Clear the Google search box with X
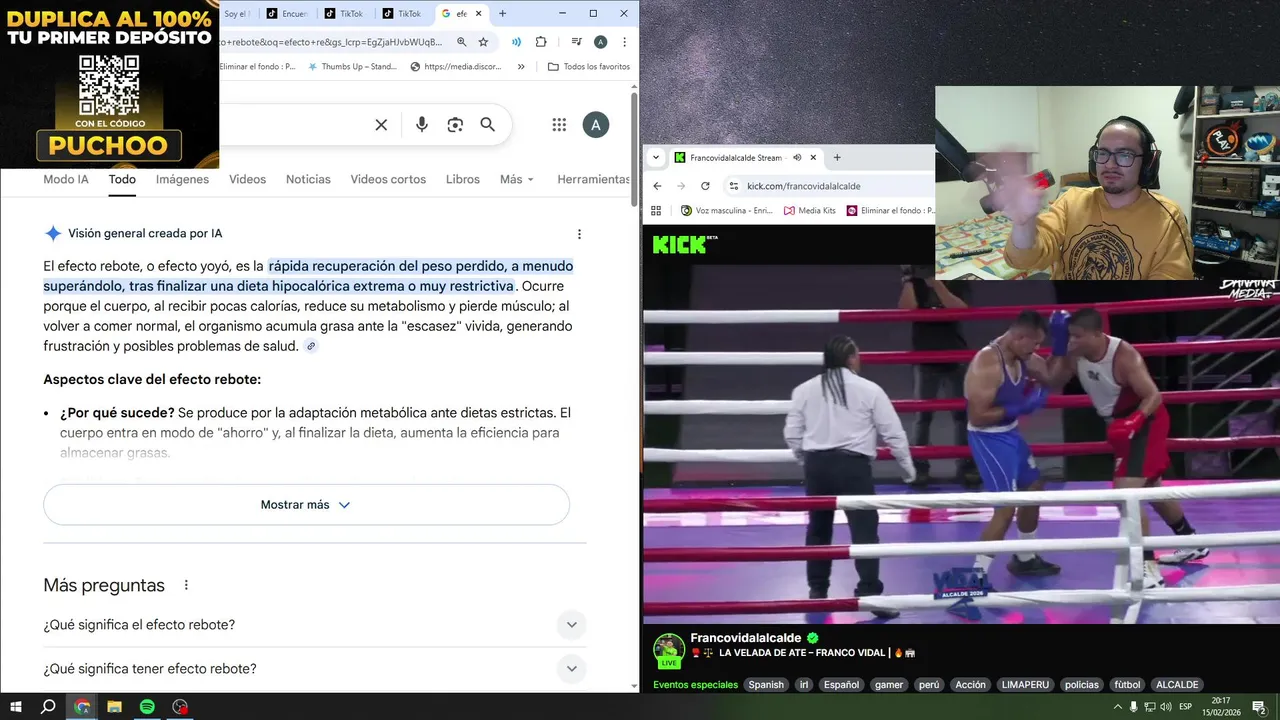Screen dimensions: 1280x720 coord(381,125)
